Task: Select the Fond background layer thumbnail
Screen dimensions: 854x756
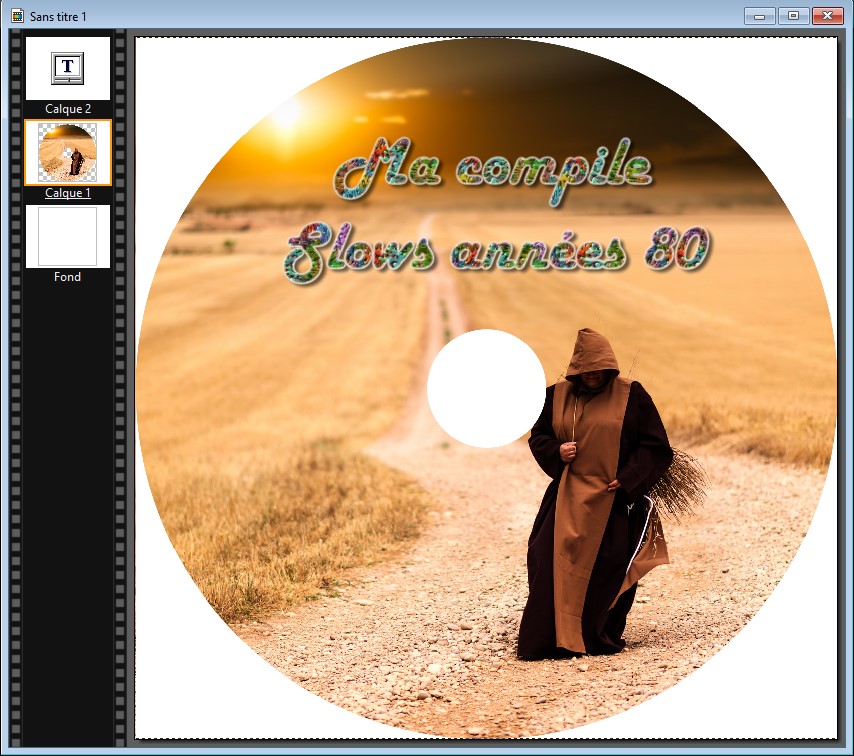Action: click(x=67, y=237)
